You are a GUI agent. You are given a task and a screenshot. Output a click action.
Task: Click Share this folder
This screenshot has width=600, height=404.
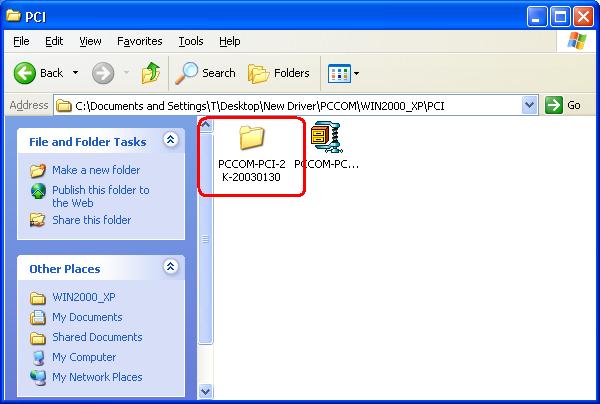[x=91, y=220]
